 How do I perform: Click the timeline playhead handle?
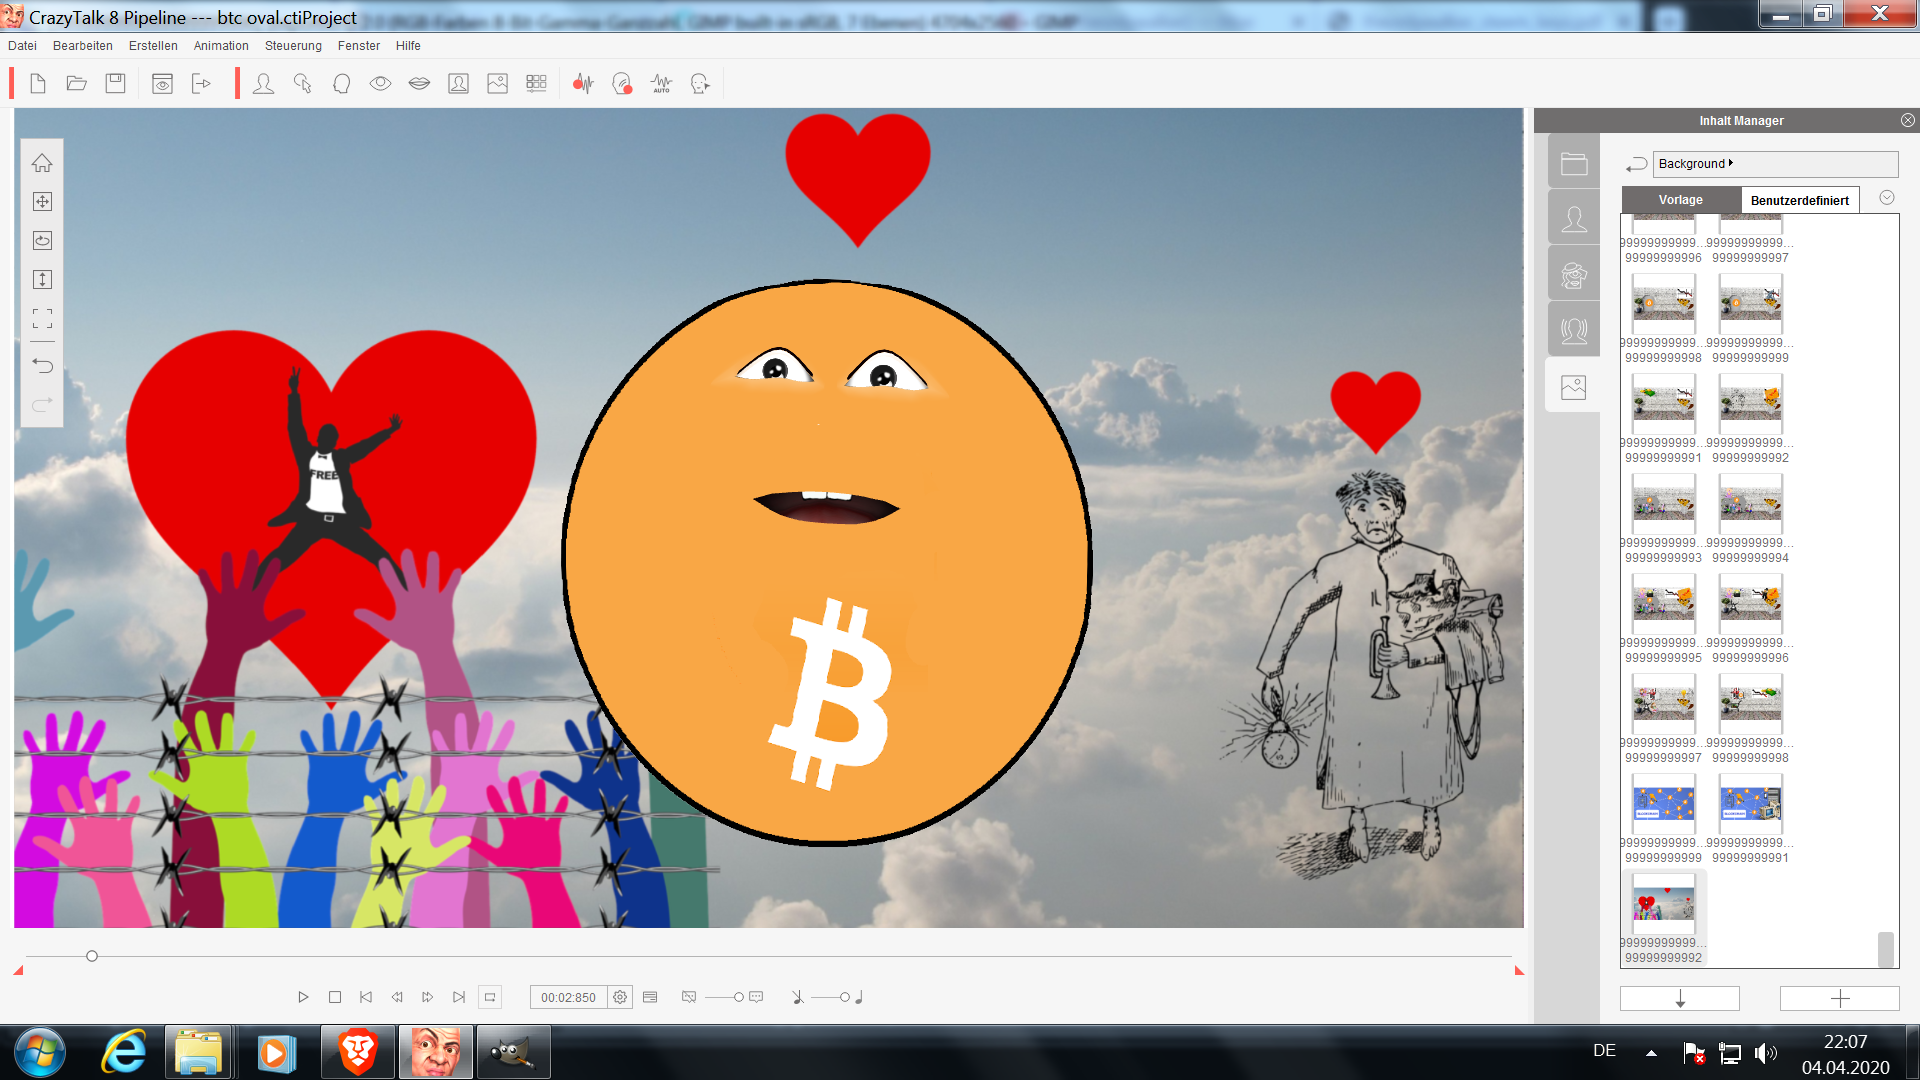point(92,956)
